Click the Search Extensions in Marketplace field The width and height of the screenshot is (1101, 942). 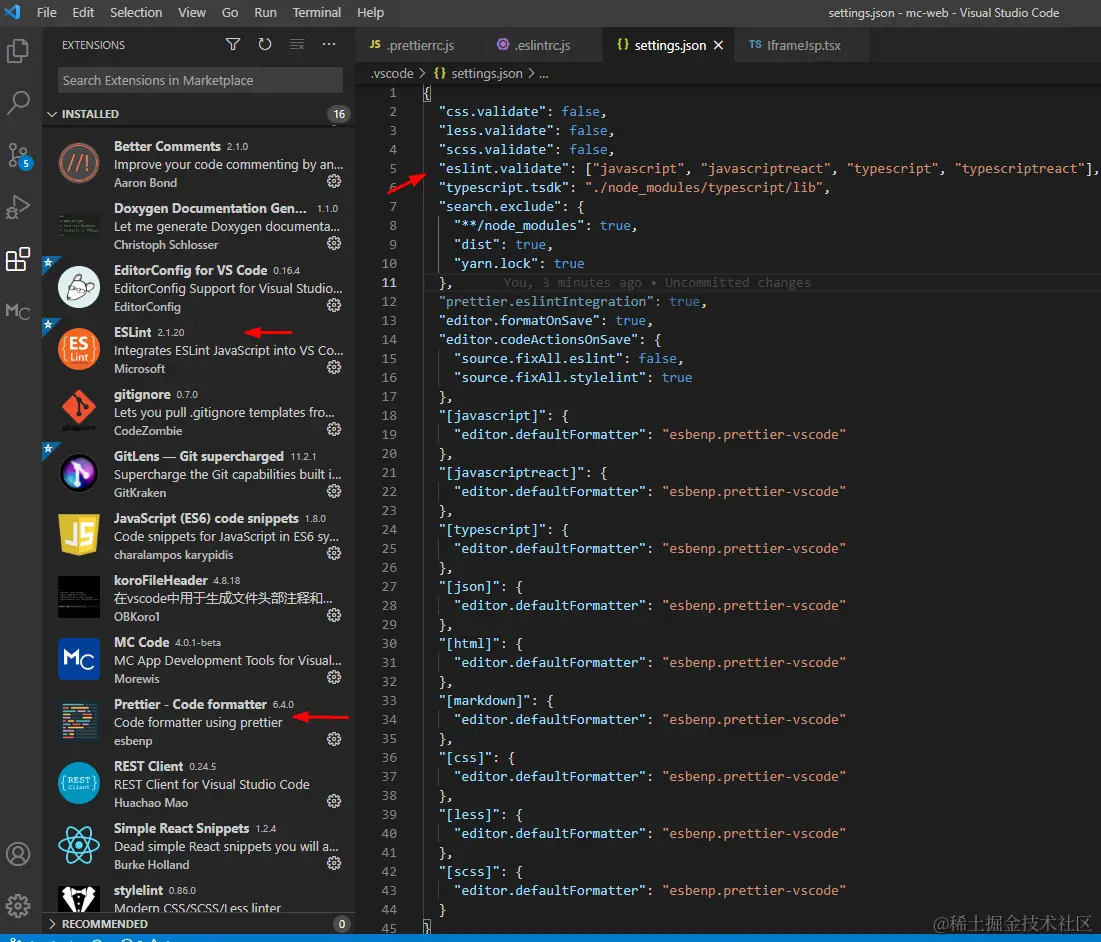[x=200, y=80]
